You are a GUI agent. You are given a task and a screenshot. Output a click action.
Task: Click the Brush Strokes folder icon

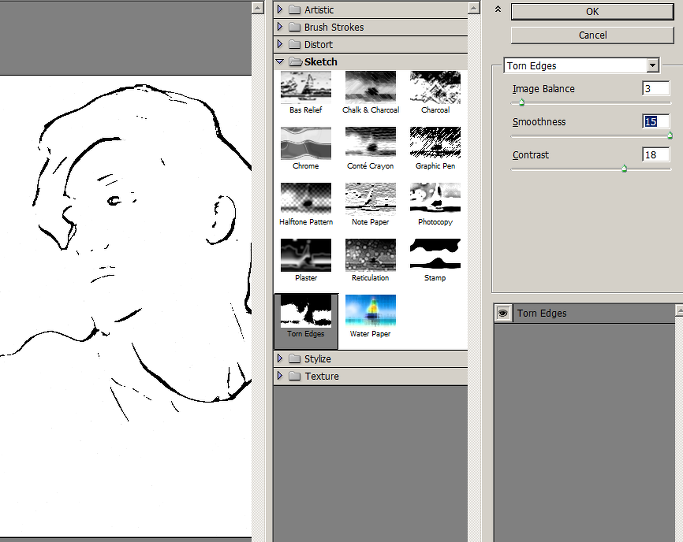point(295,27)
